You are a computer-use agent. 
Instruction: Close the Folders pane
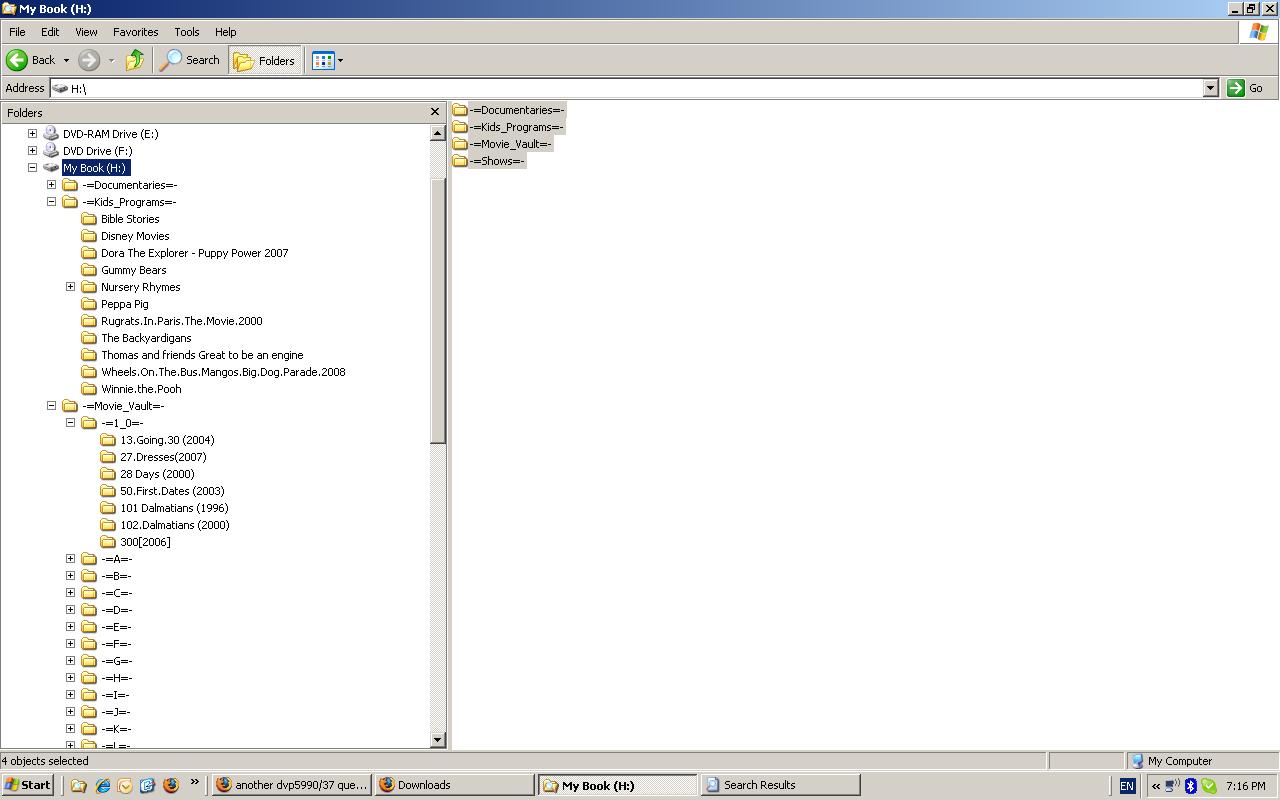click(x=434, y=112)
